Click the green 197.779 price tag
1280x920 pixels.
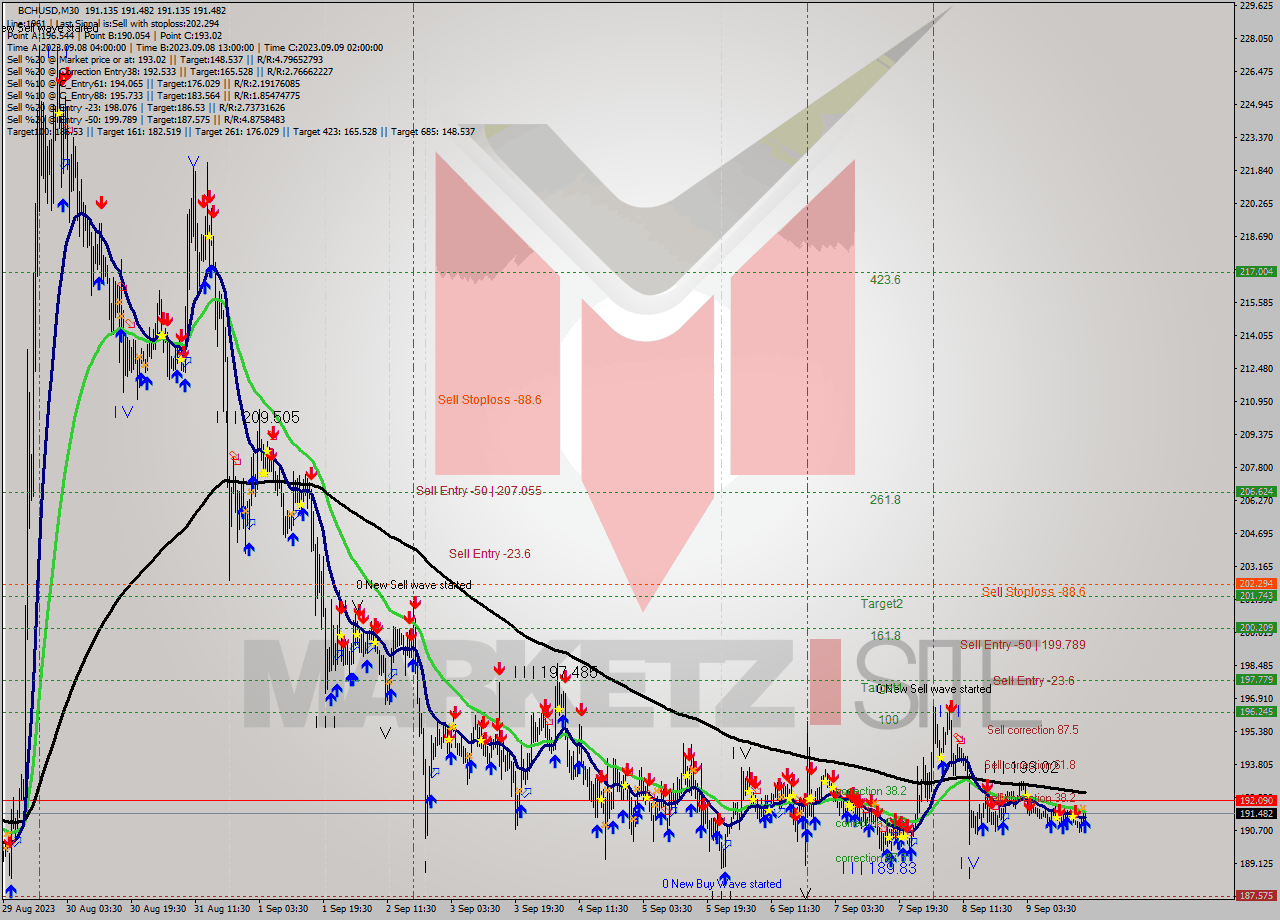(1256, 680)
